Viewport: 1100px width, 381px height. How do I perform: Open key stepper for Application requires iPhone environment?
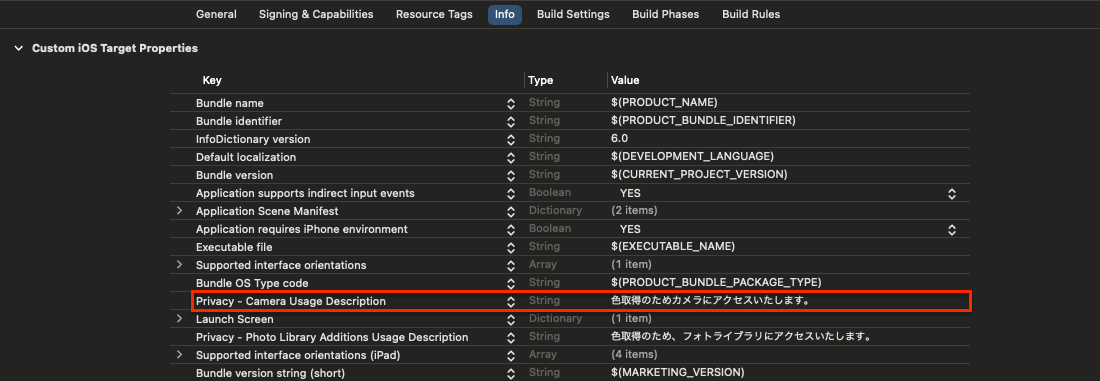(511, 229)
